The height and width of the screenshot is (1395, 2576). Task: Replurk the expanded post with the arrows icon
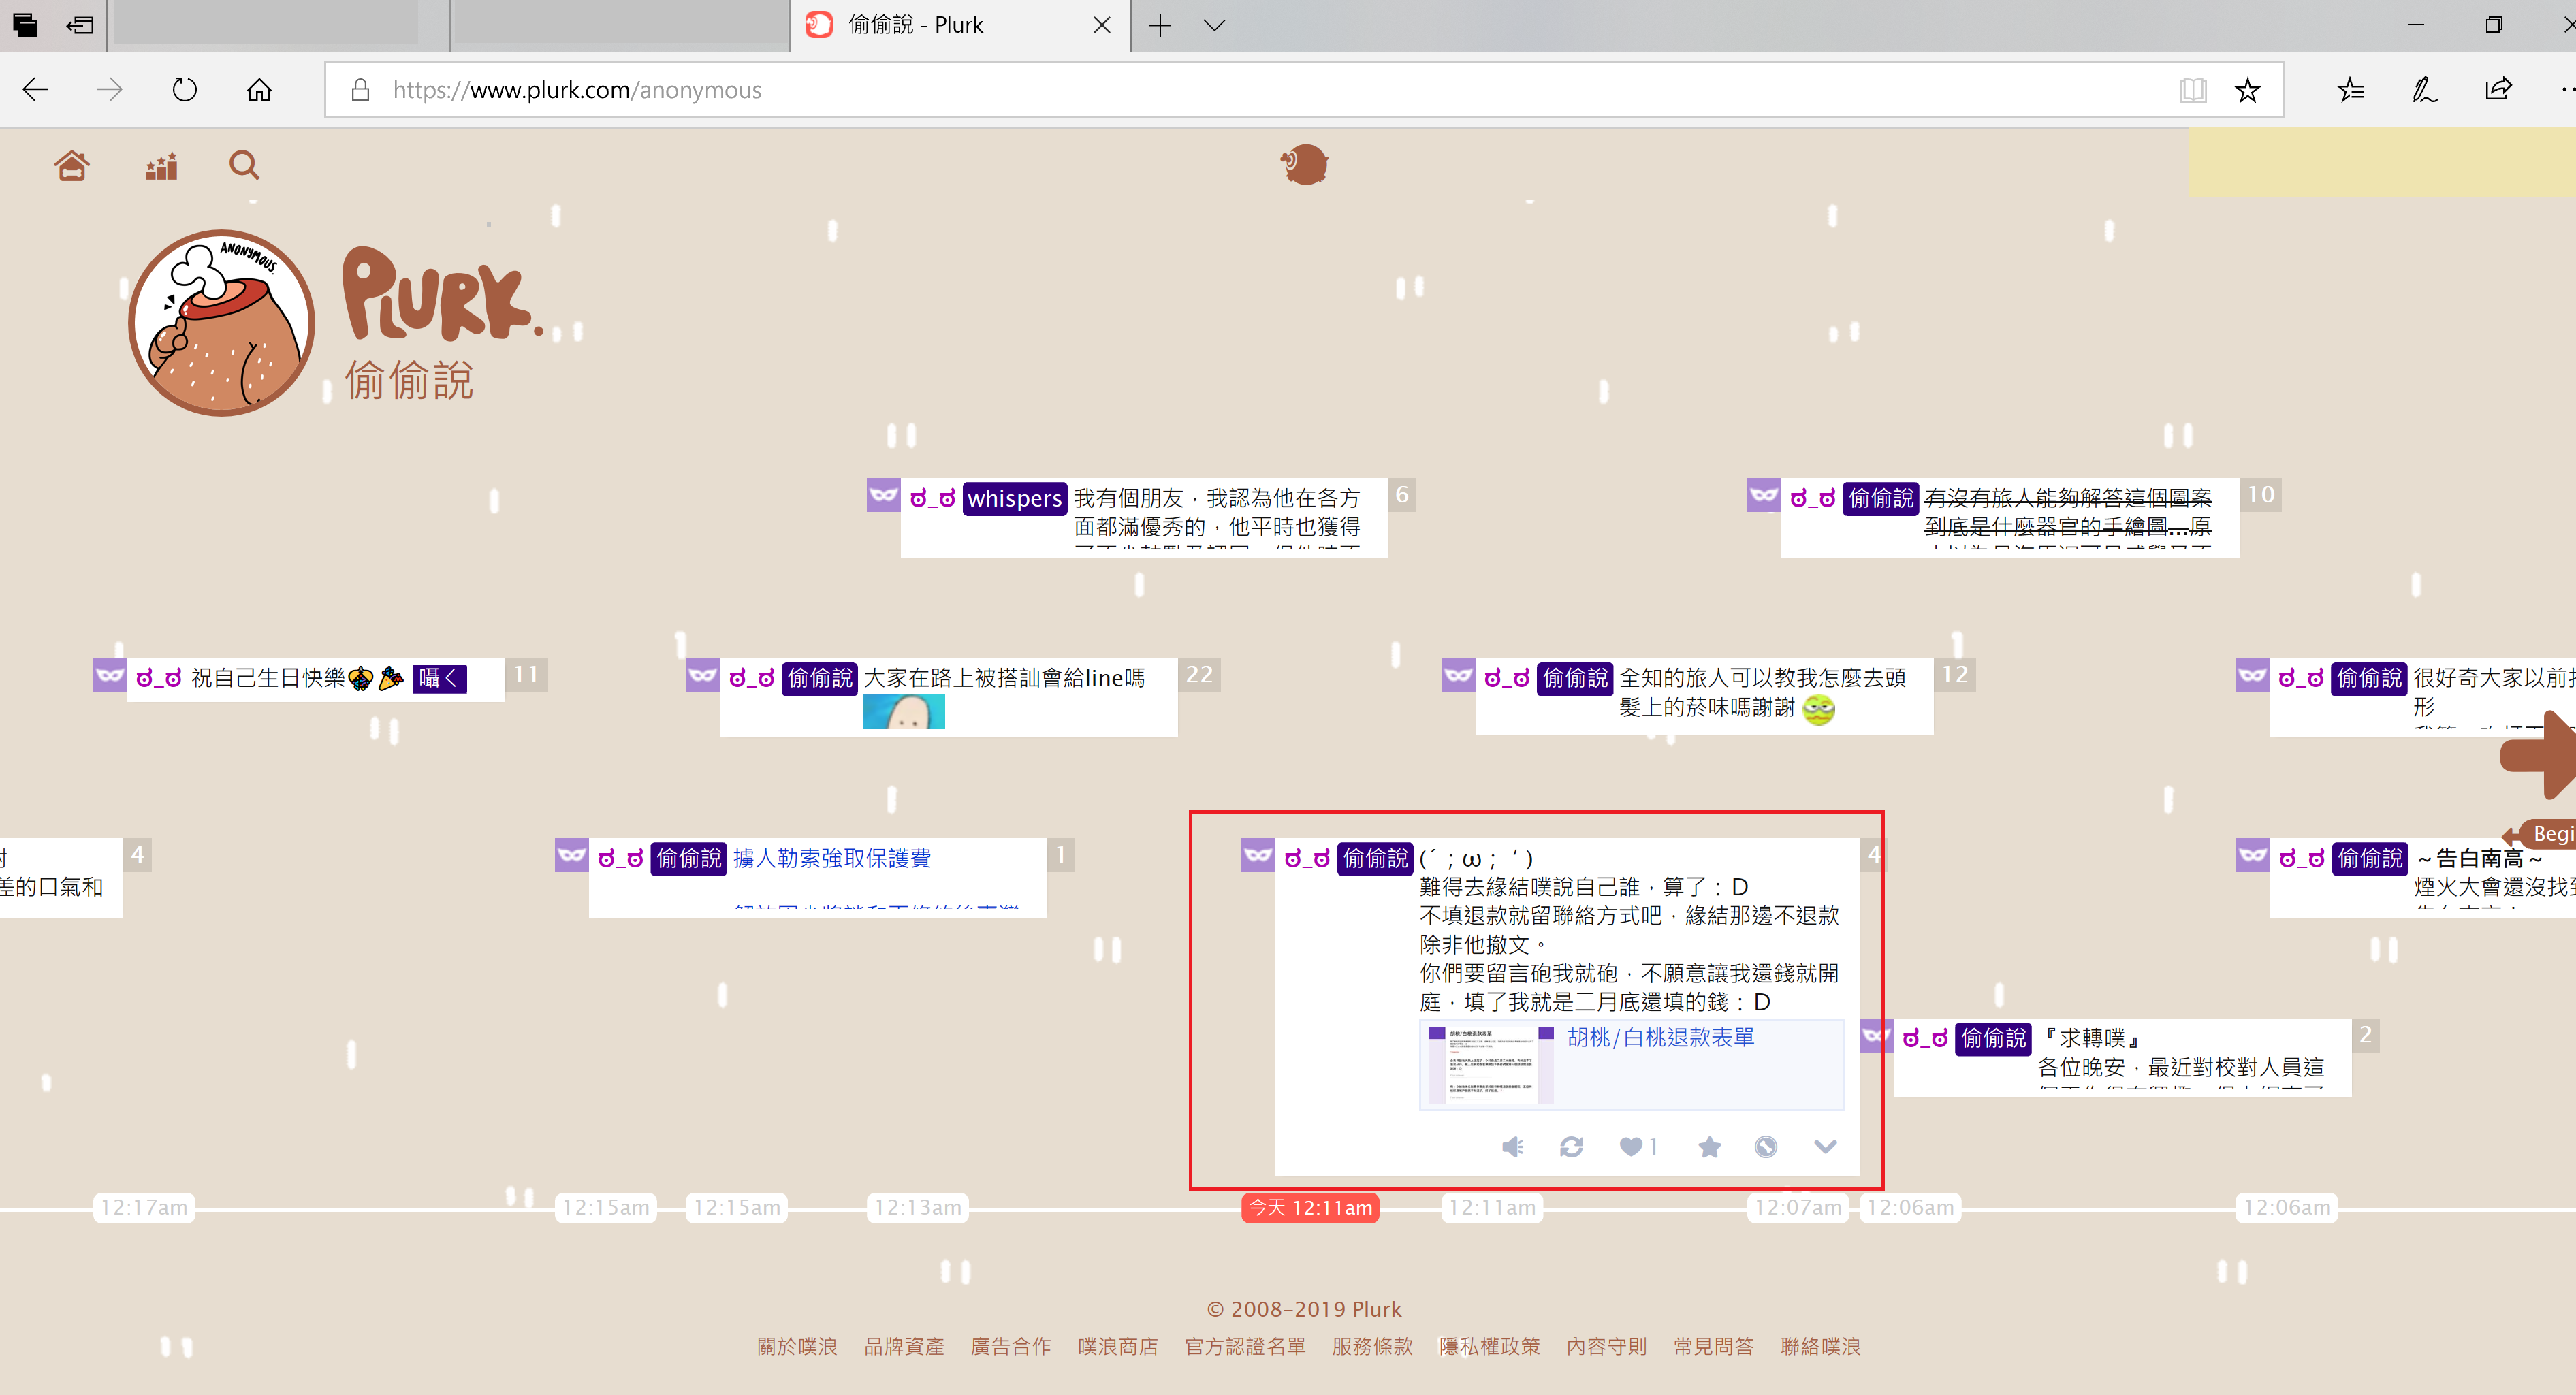pyautogui.click(x=1571, y=1146)
